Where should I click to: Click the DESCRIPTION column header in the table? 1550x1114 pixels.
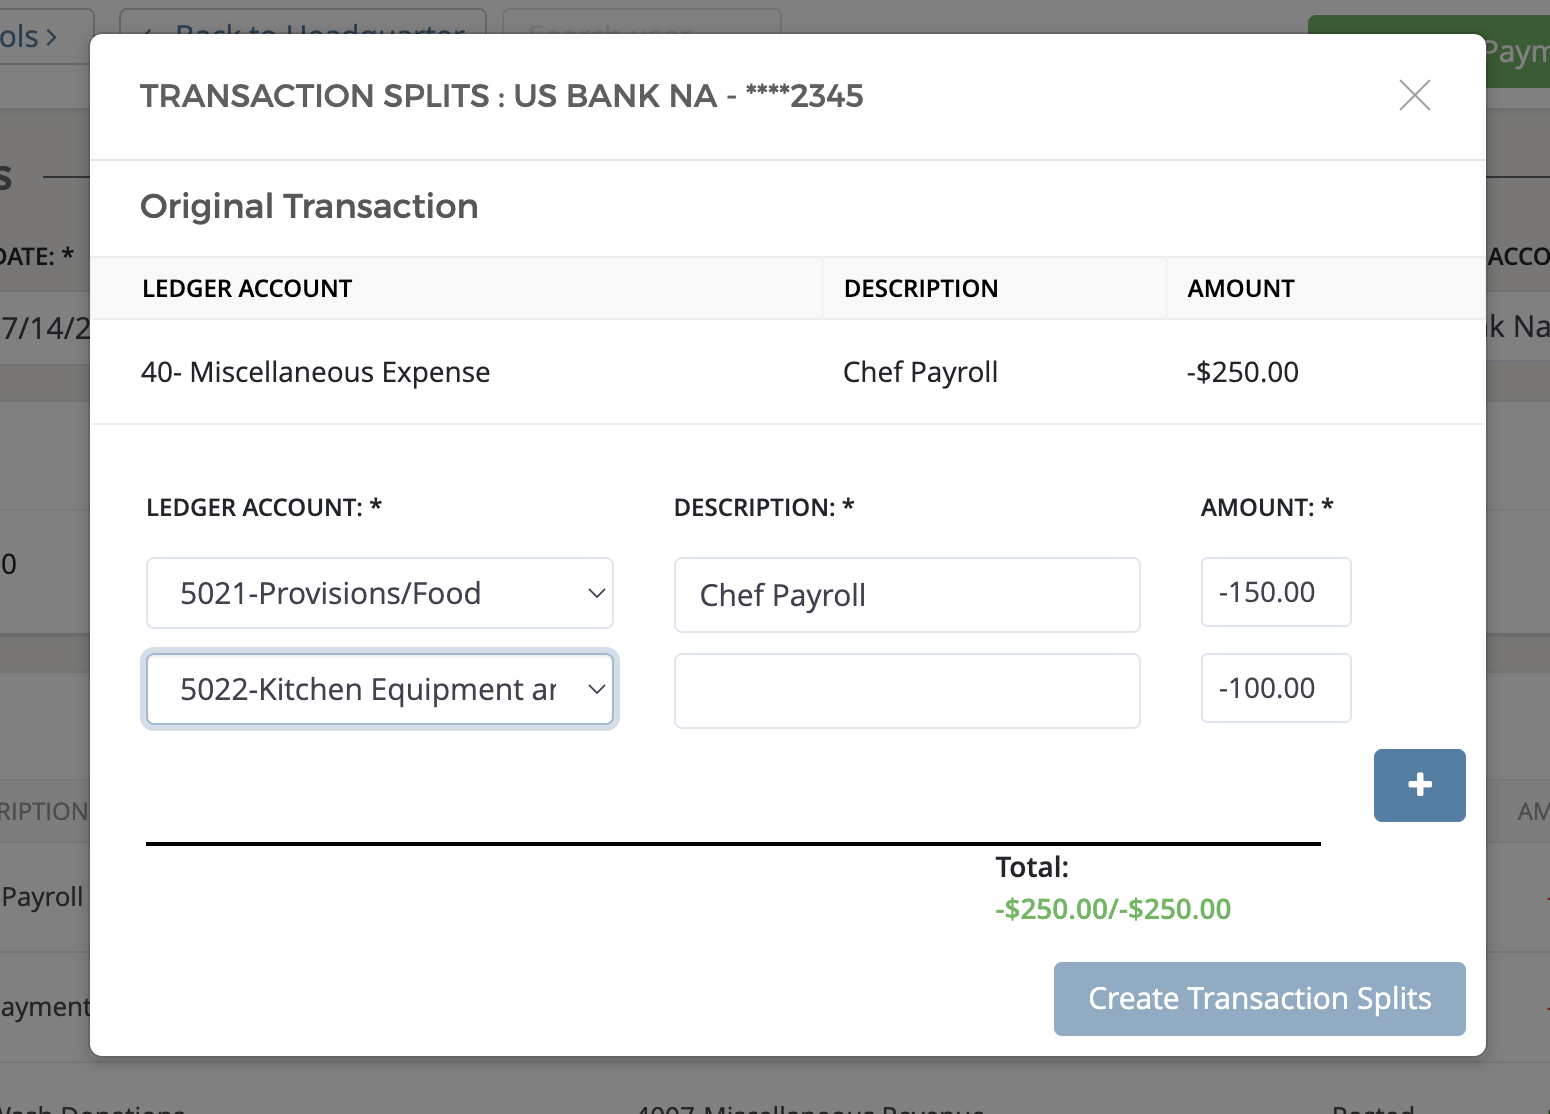[920, 289]
